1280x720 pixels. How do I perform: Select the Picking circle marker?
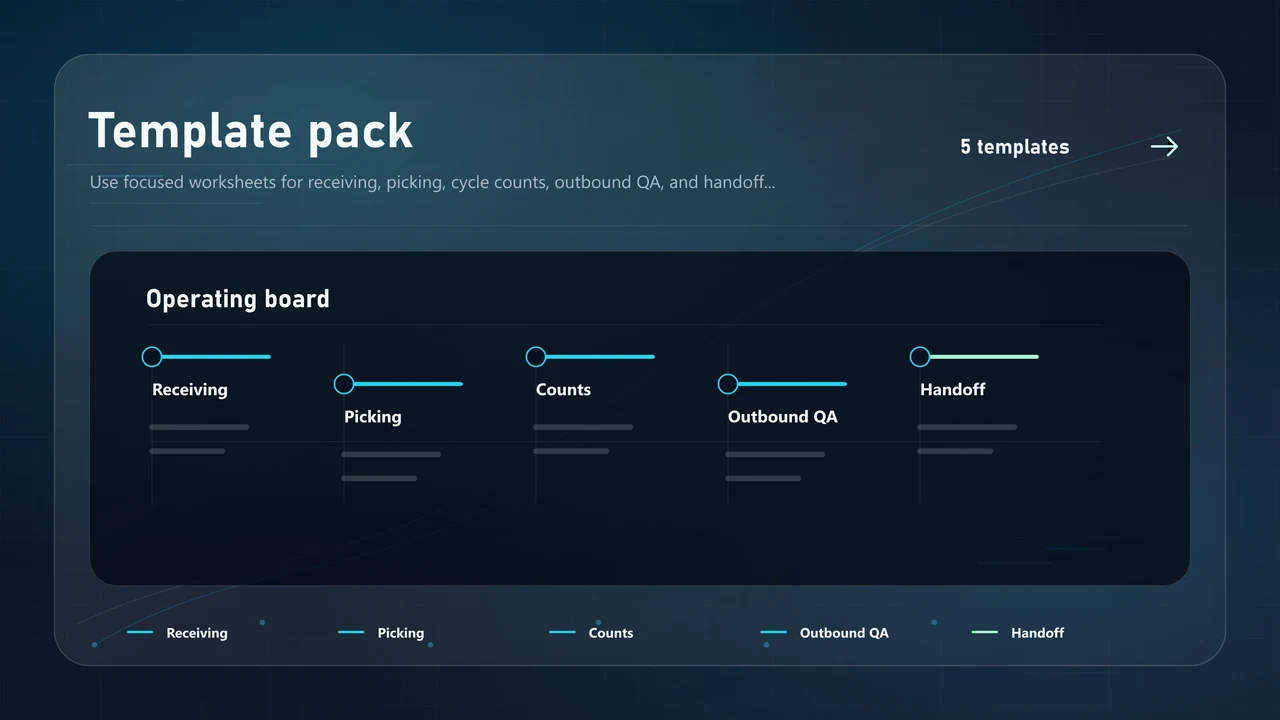click(x=344, y=384)
